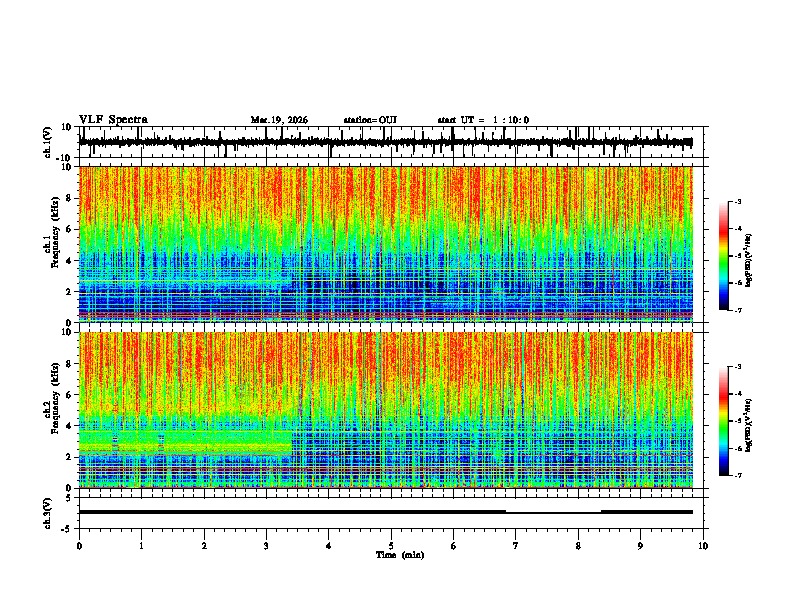This screenshot has width=792, height=612.
Task: Click the ch.3(V) axis label at bottom
Action: (x=48, y=513)
